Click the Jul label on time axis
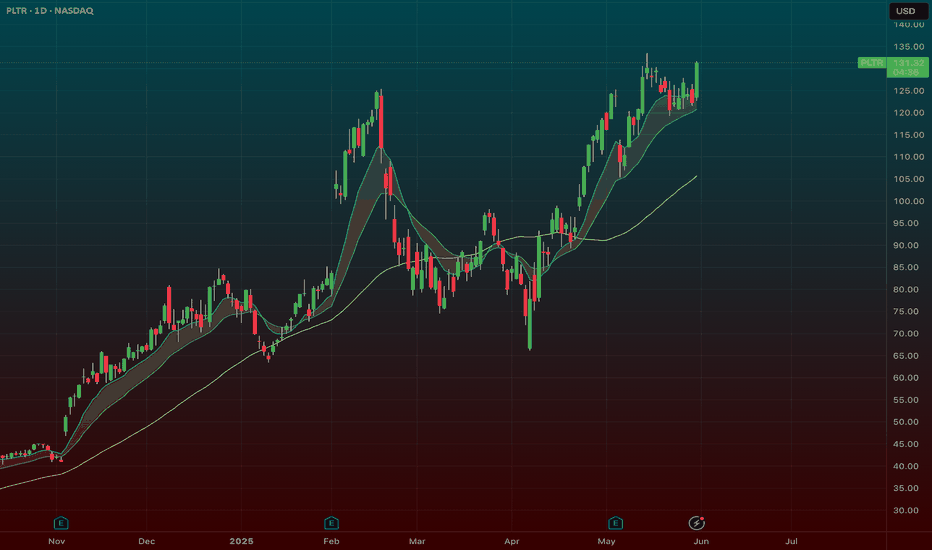This screenshot has height=550, width=932. click(x=791, y=541)
